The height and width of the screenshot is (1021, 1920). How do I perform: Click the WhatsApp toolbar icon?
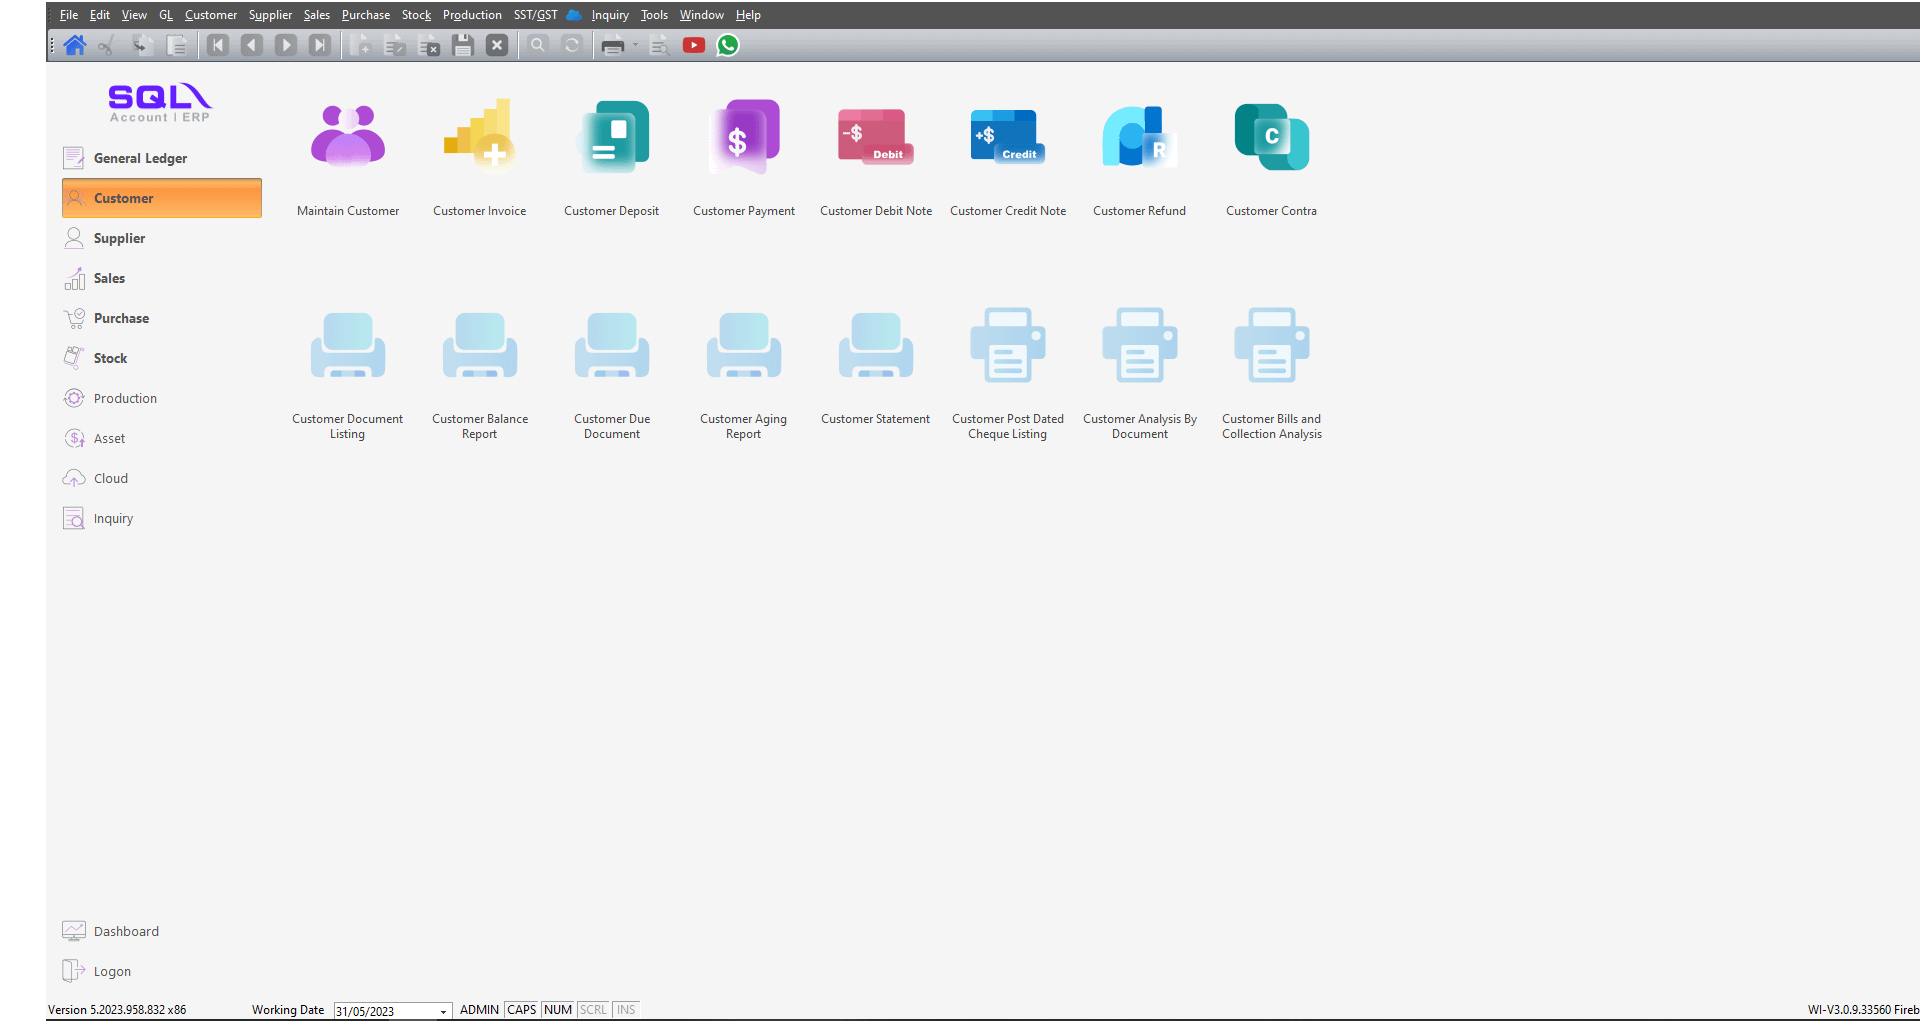pyautogui.click(x=728, y=45)
